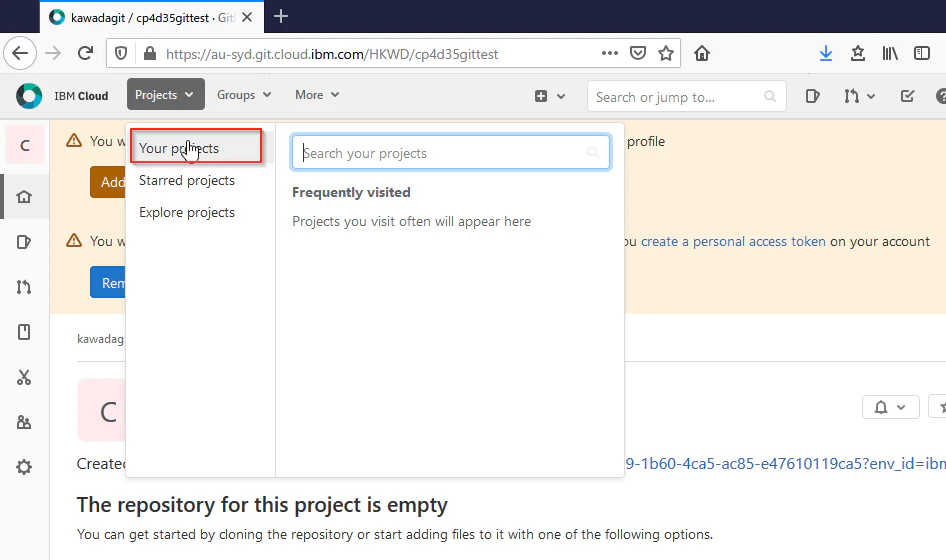Viewport: 946px width, 560px height.
Task: Select Starred projects menu entry
Action: tap(187, 180)
